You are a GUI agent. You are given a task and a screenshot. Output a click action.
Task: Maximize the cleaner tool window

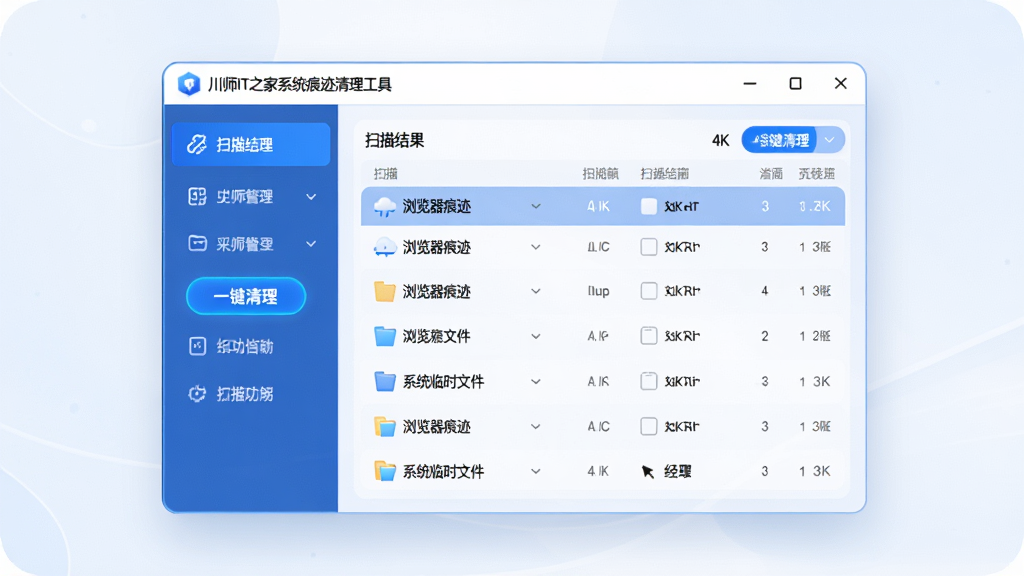[795, 84]
